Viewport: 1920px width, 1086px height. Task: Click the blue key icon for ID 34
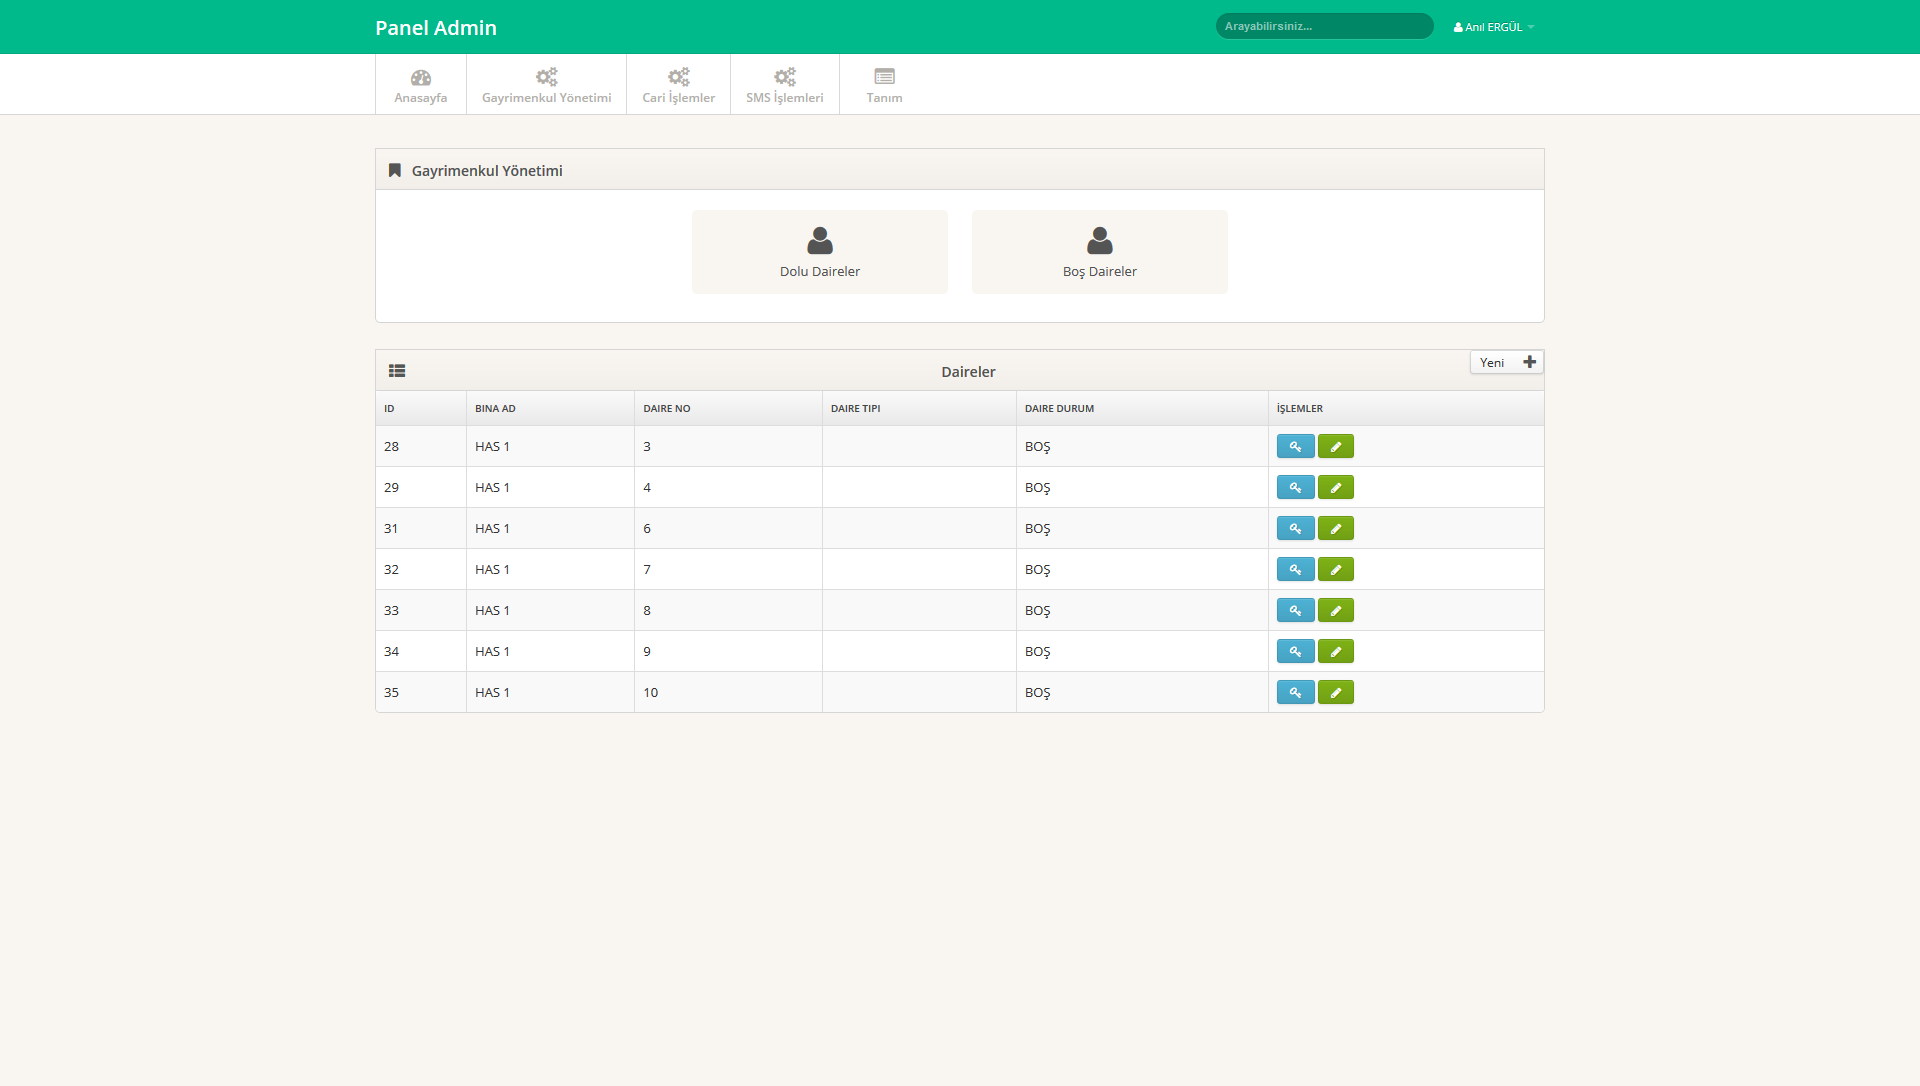pyautogui.click(x=1295, y=651)
